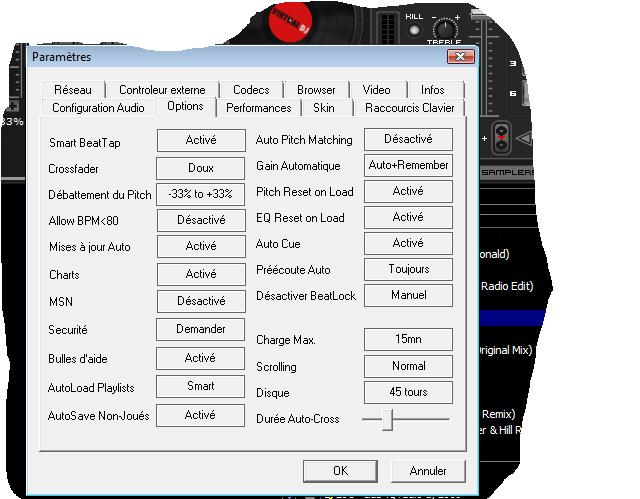Open the Codecs tab
The image size is (640, 499).
251,90
